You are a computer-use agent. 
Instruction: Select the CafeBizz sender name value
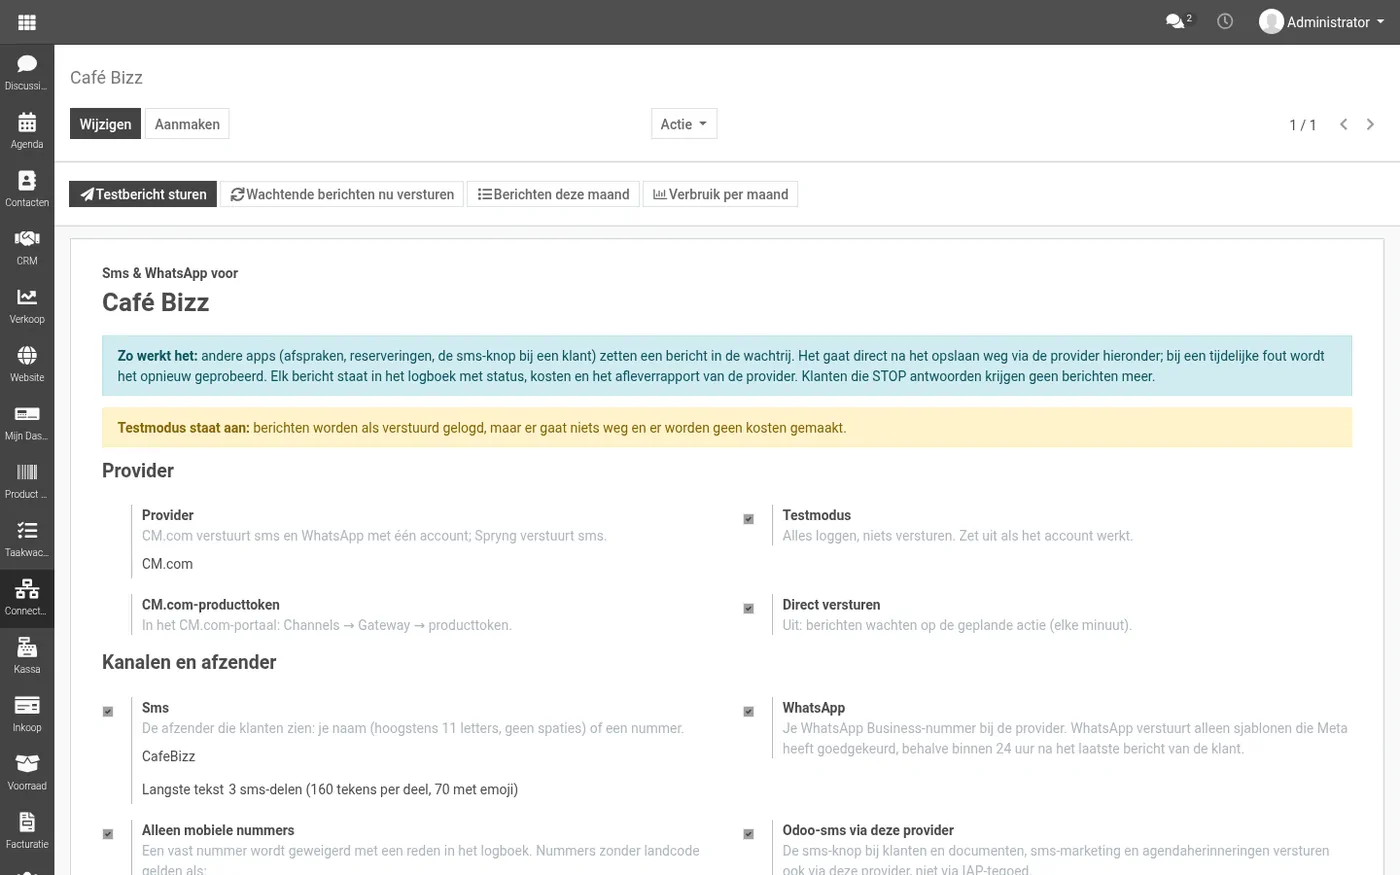coord(168,757)
